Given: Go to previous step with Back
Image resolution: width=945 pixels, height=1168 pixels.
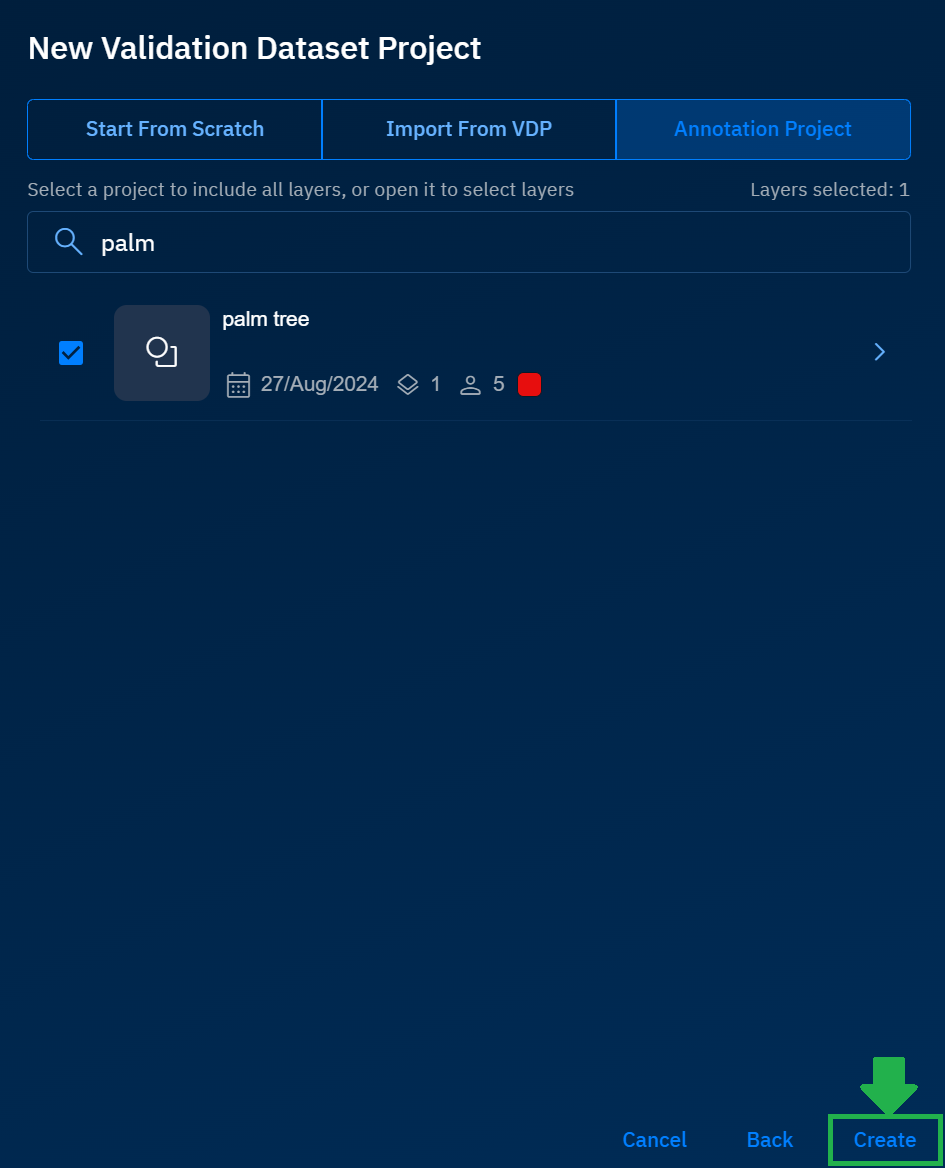Looking at the screenshot, I should pyautogui.click(x=770, y=1140).
